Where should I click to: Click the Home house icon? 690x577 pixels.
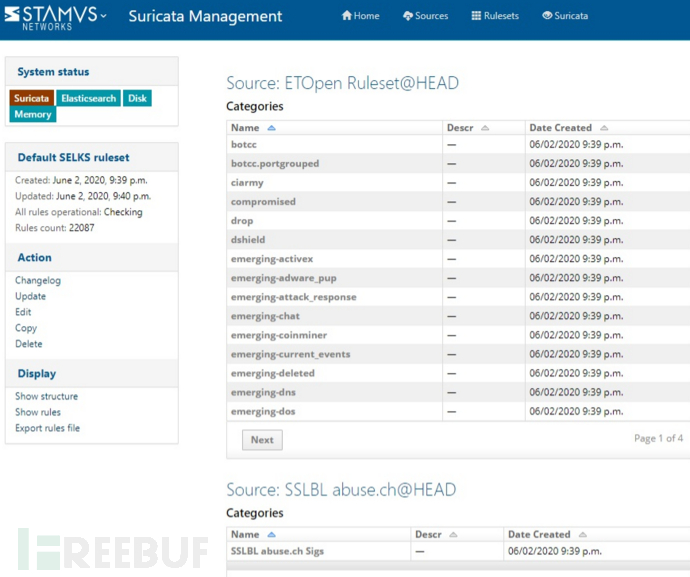pyautogui.click(x=346, y=15)
